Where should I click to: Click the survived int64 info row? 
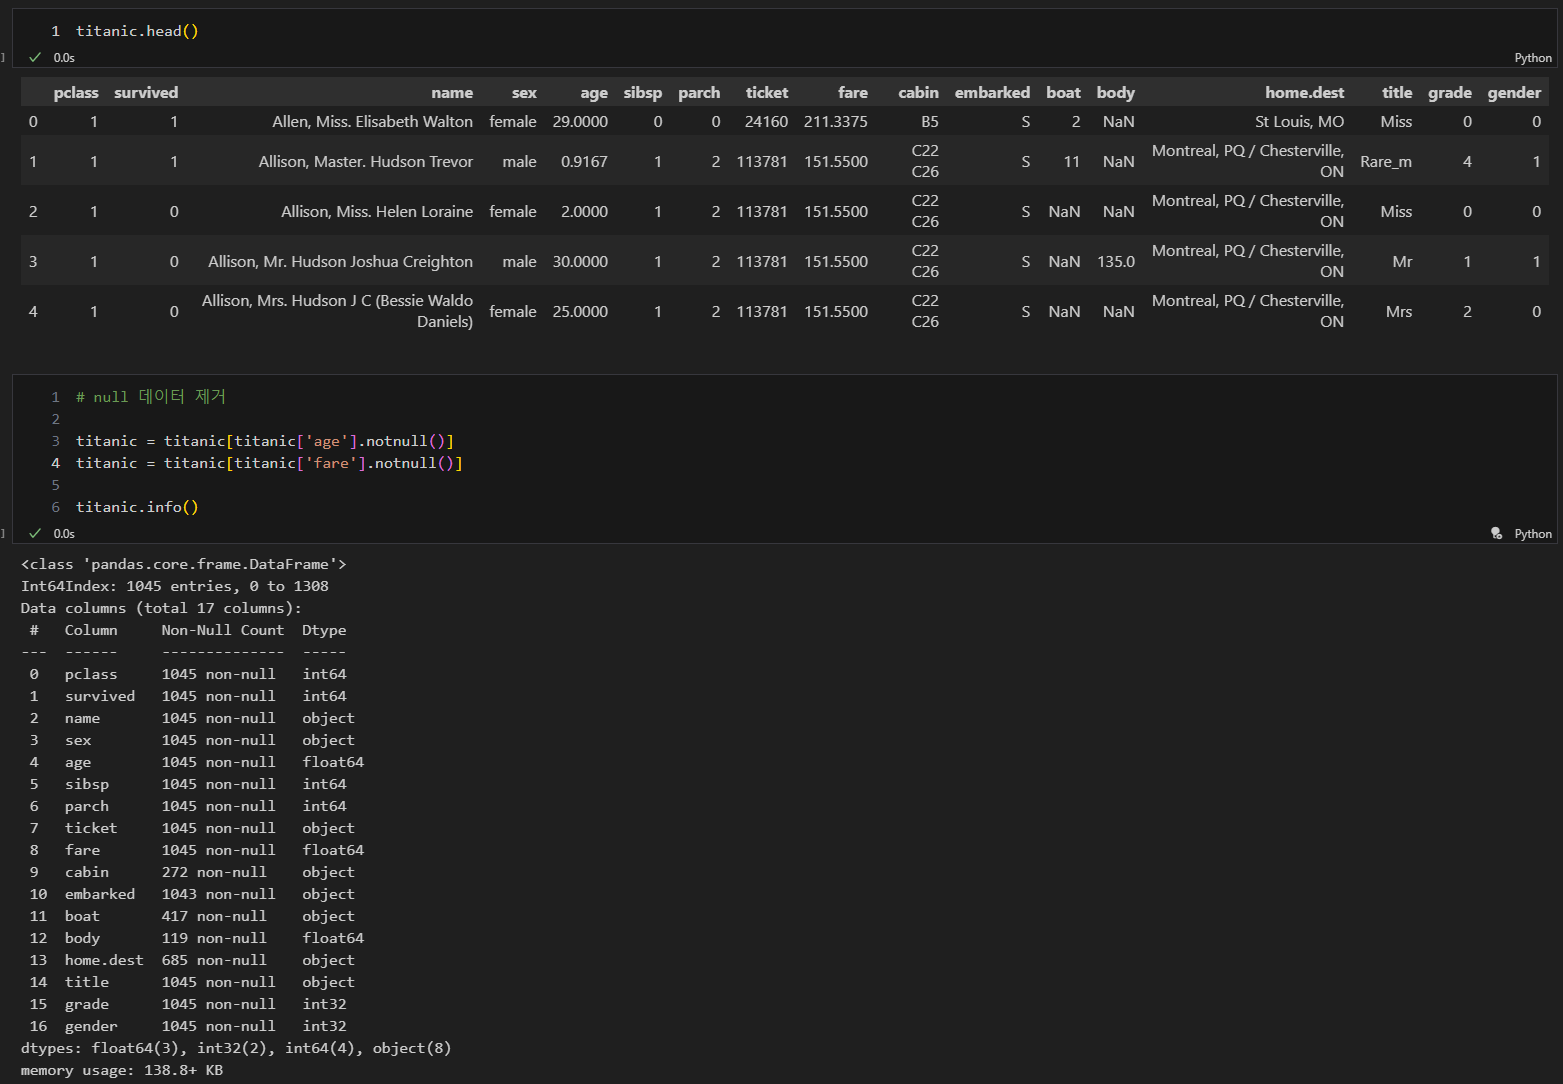click(188, 696)
